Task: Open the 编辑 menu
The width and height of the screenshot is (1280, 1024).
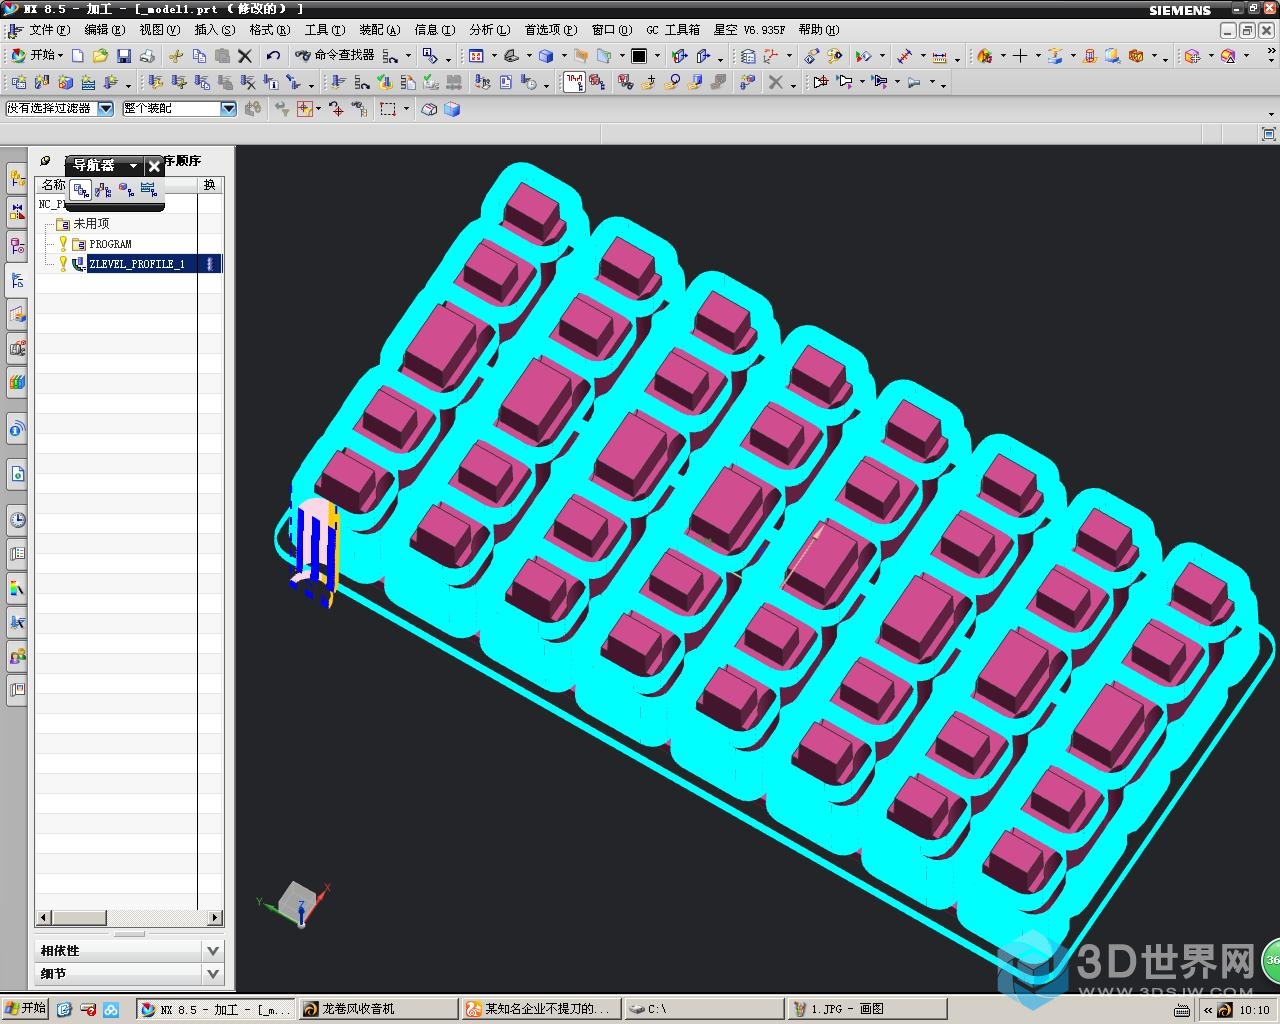Action: [105, 30]
